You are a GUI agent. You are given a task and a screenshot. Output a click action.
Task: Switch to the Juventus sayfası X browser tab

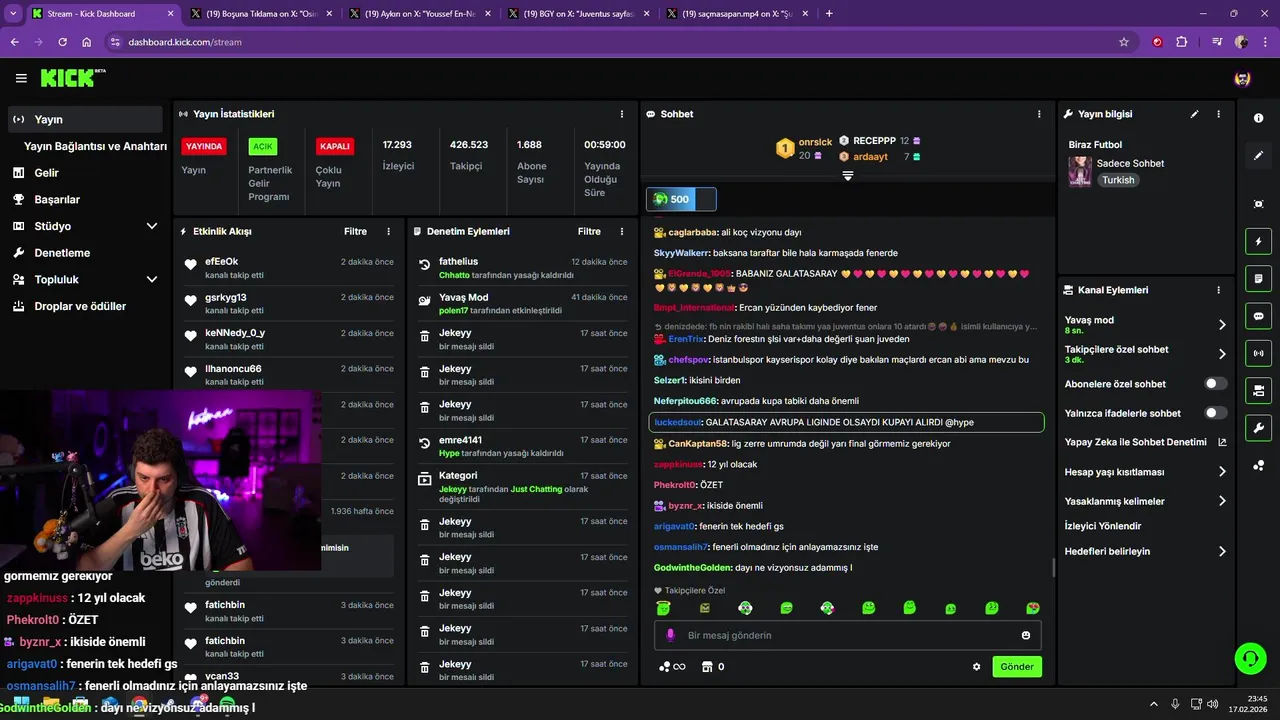pyautogui.click(x=577, y=14)
